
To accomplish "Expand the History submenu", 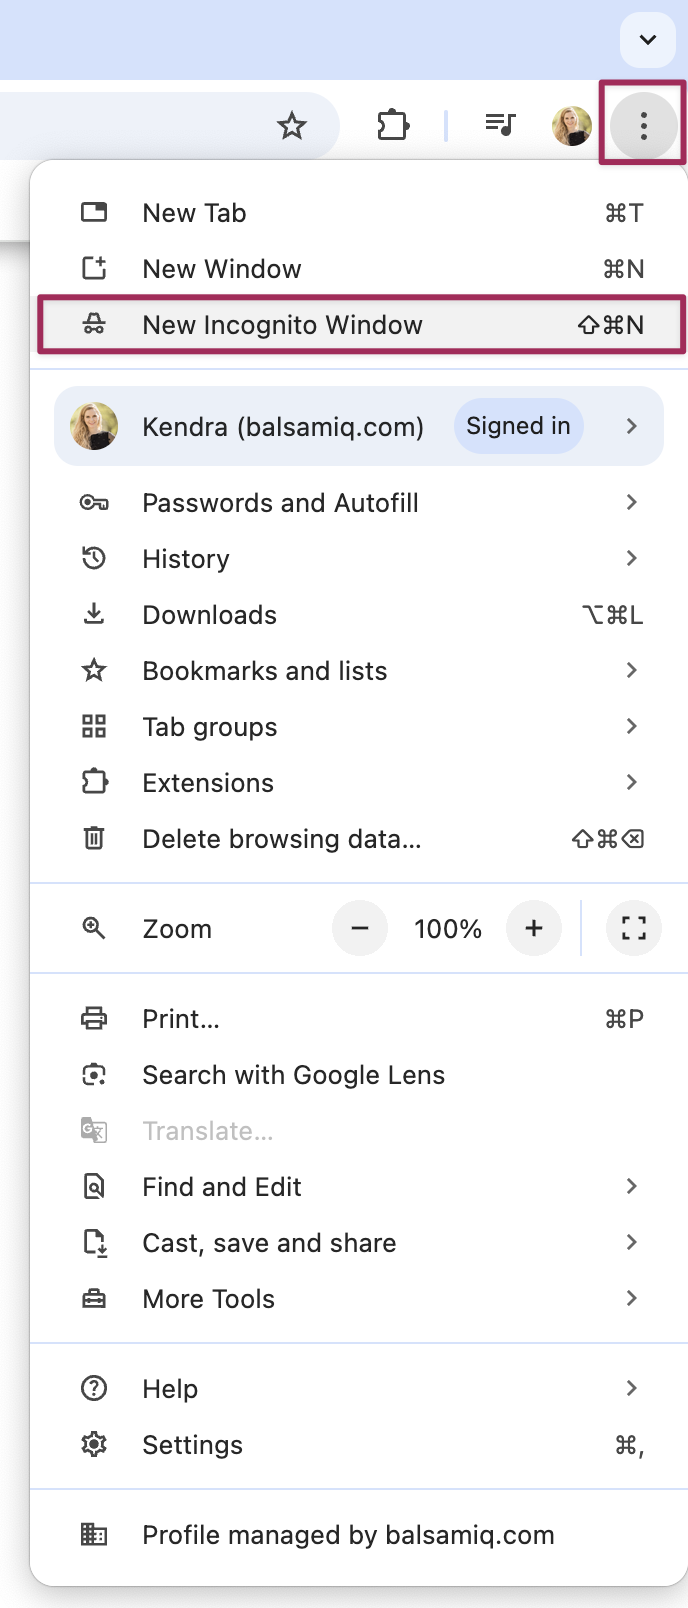I will coord(632,558).
